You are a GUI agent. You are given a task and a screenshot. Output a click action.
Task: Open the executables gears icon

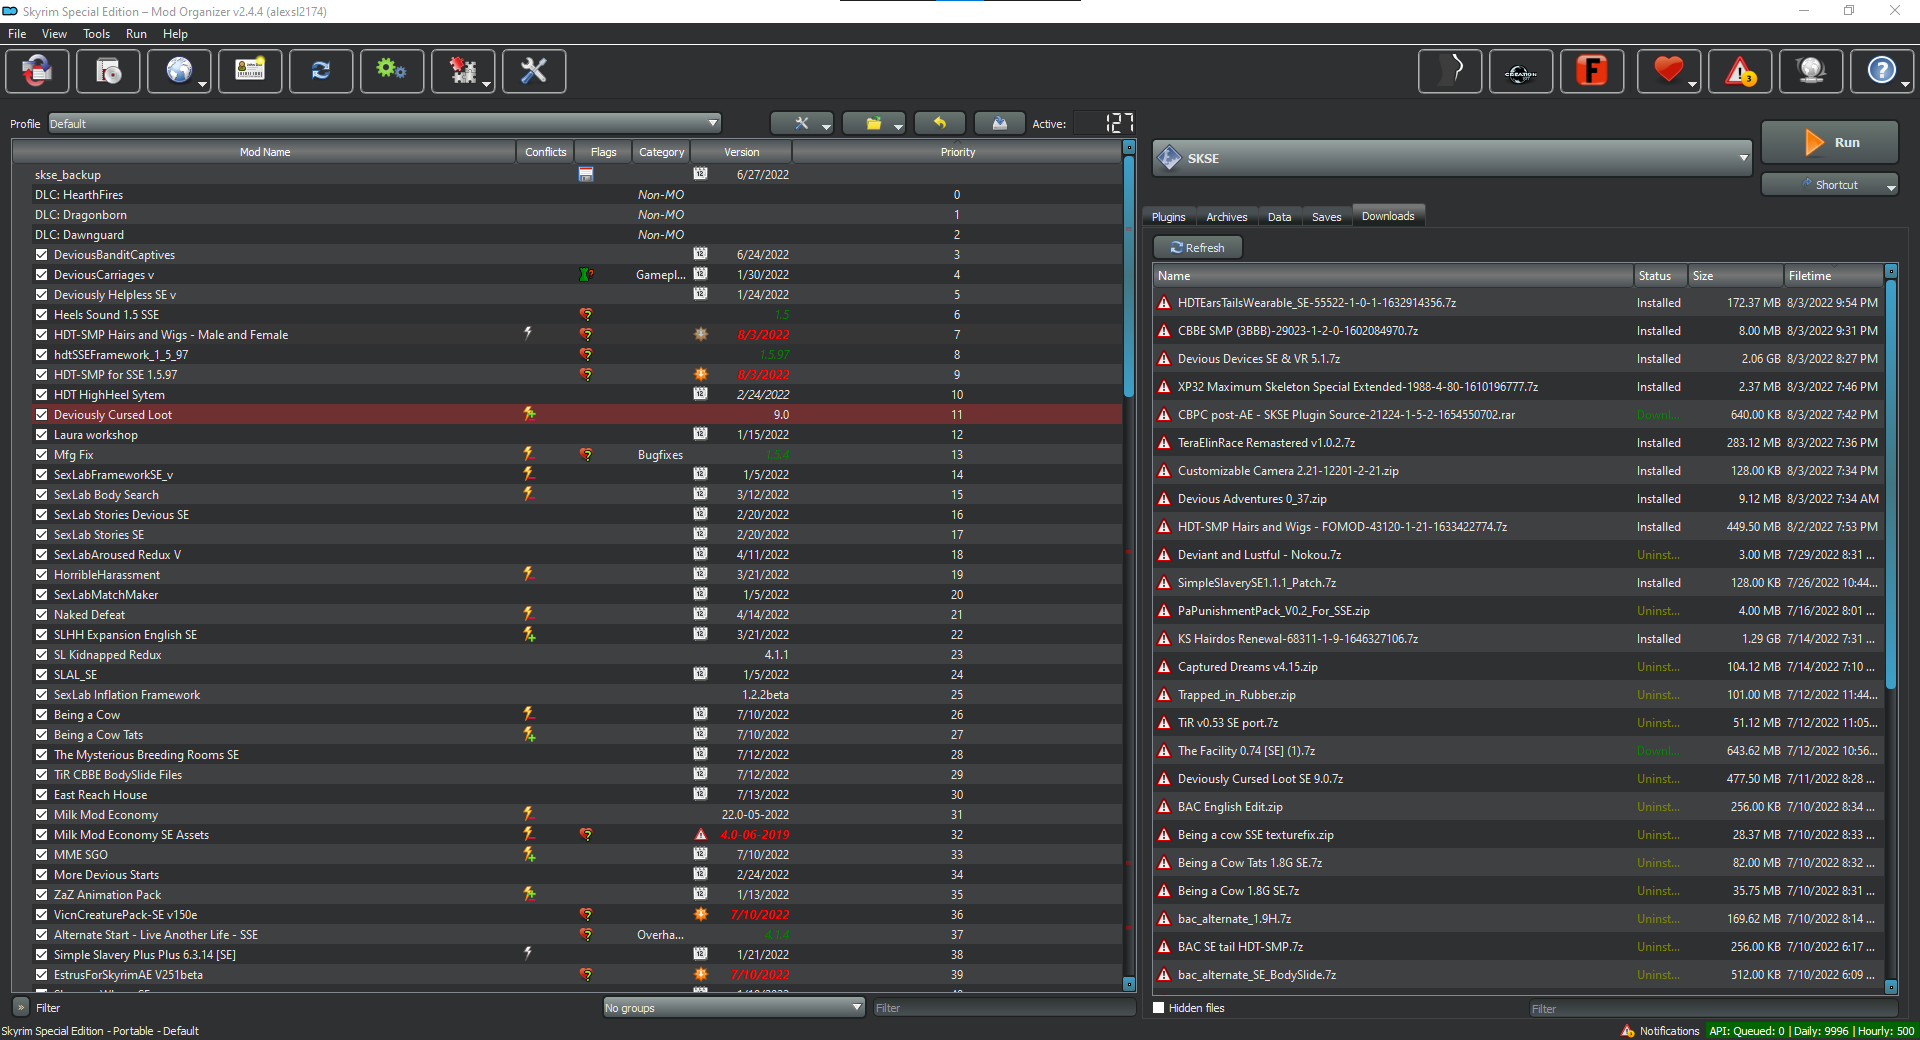pyautogui.click(x=392, y=71)
